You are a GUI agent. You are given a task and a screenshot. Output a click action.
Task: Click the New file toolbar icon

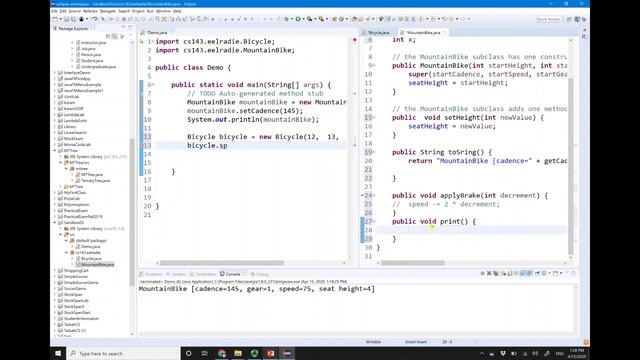pos(55,19)
